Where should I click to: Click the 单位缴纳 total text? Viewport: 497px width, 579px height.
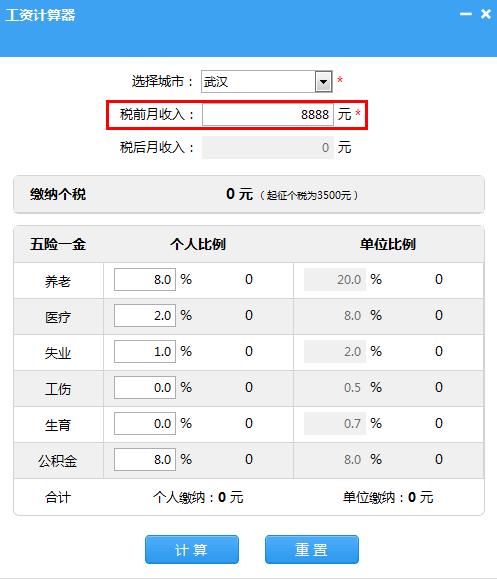pyautogui.click(x=388, y=497)
